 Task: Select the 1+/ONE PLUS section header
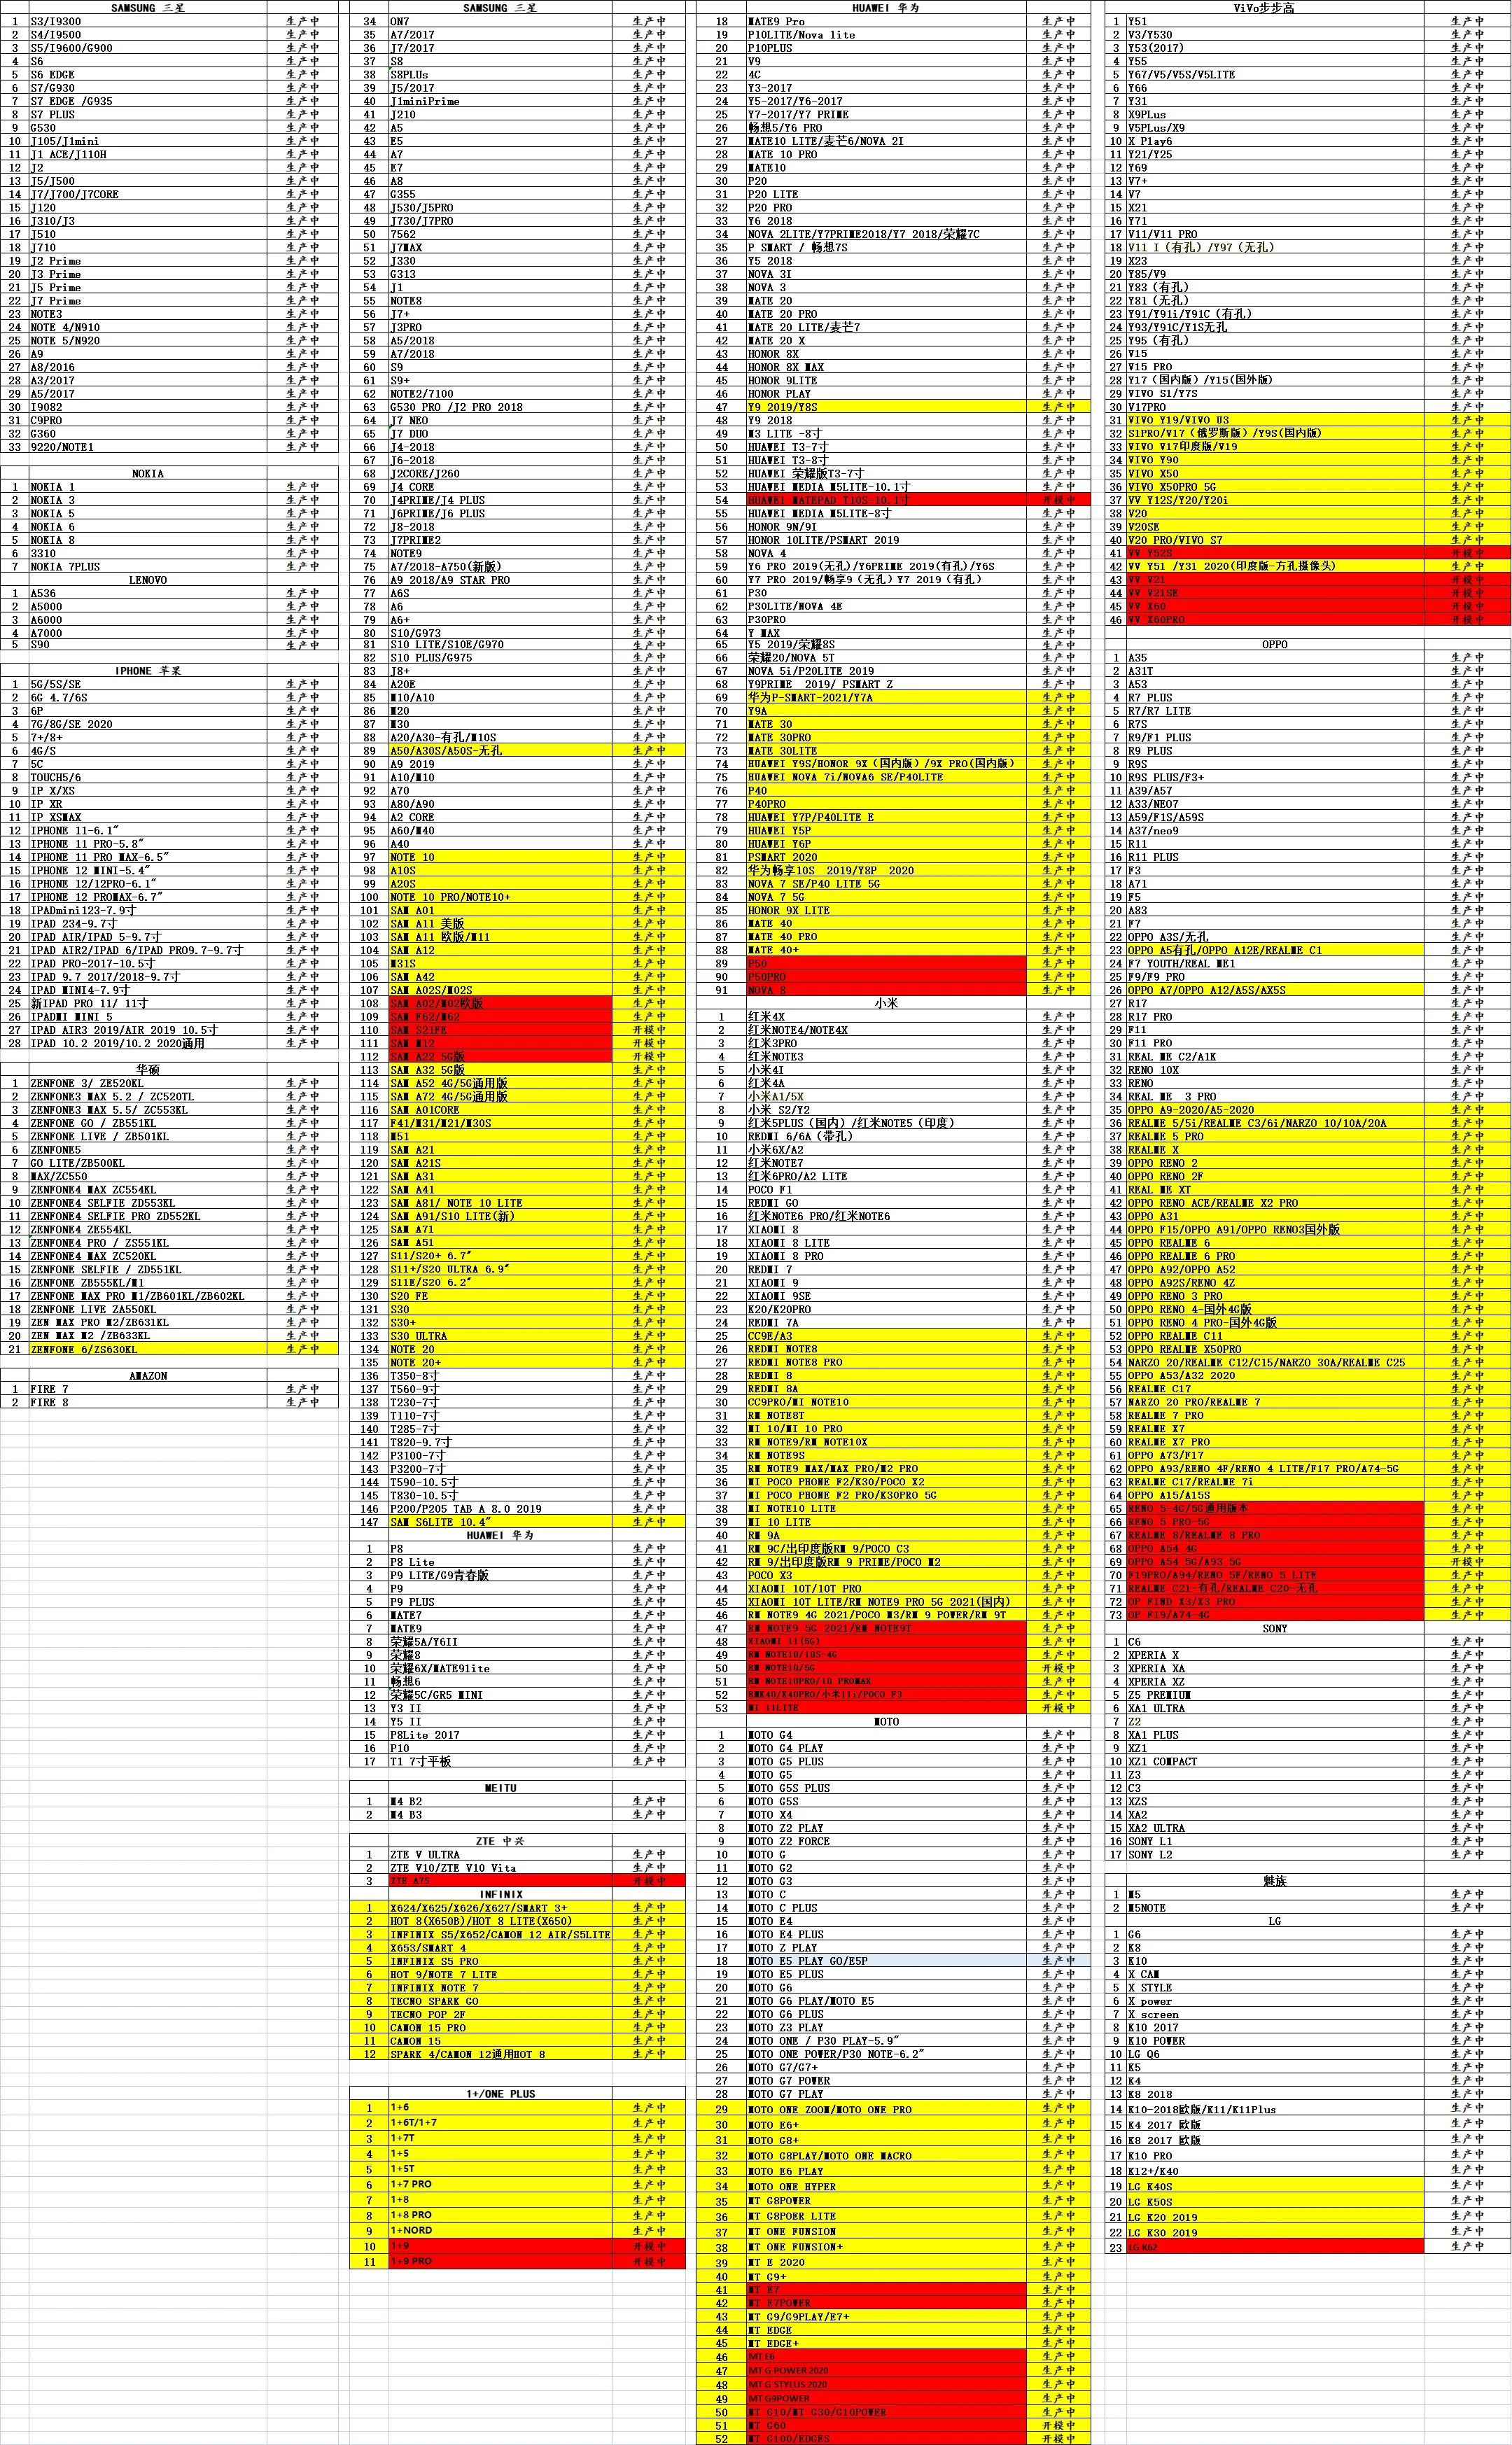pos(500,2094)
